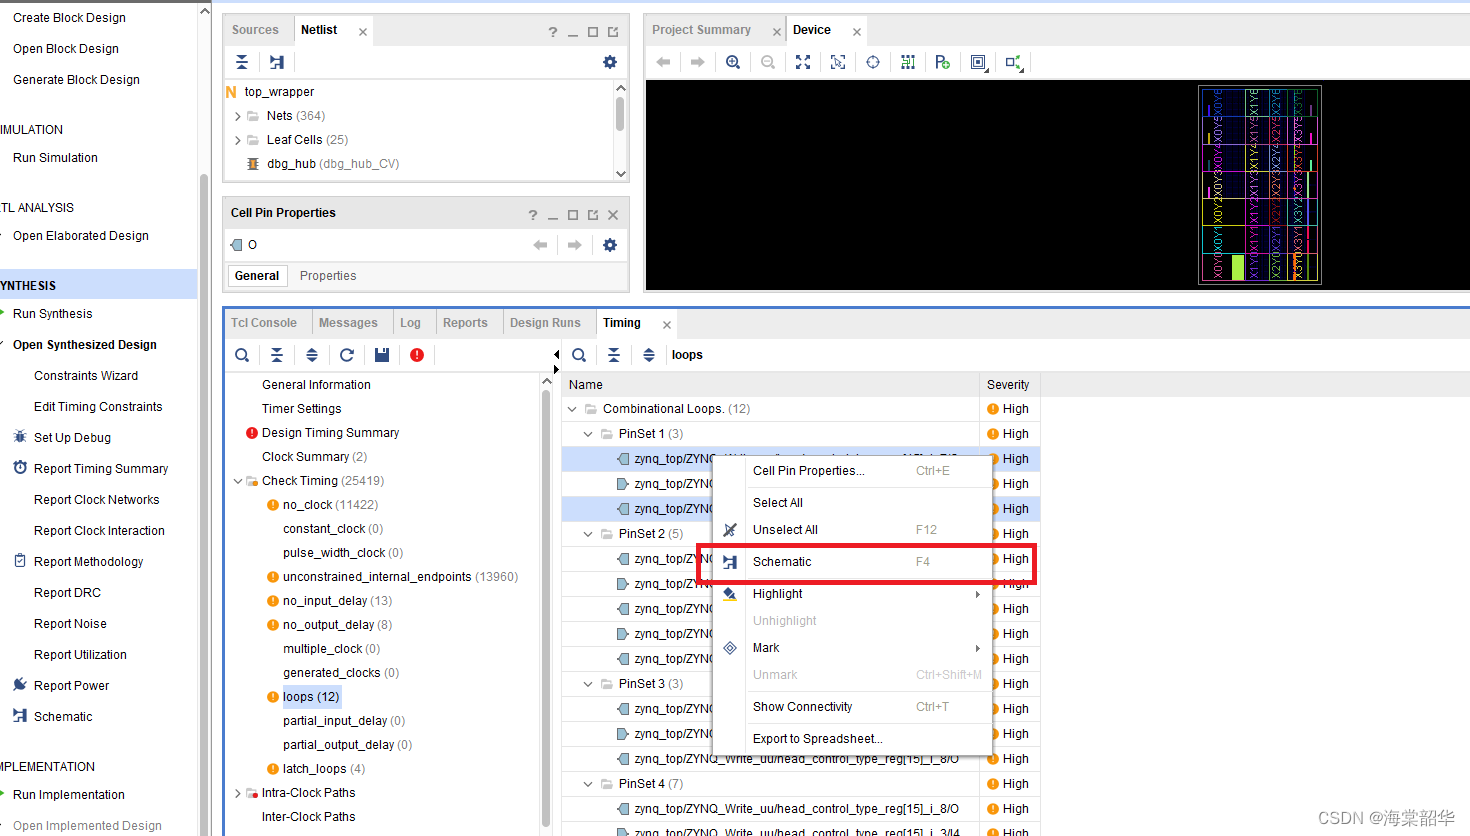Choose Unselect All in the context menu
1470x836 pixels.
pyautogui.click(x=852, y=530)
